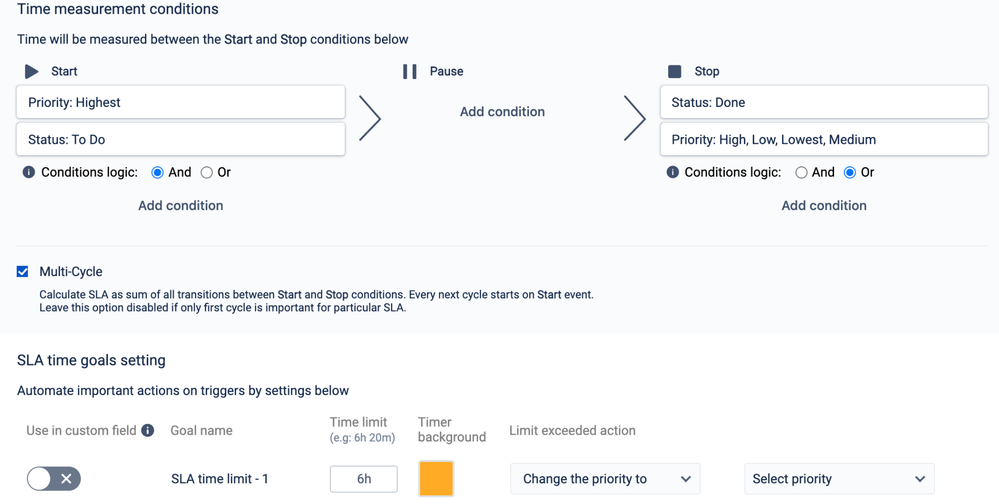Click the Stop square icon

click(675, 71)
